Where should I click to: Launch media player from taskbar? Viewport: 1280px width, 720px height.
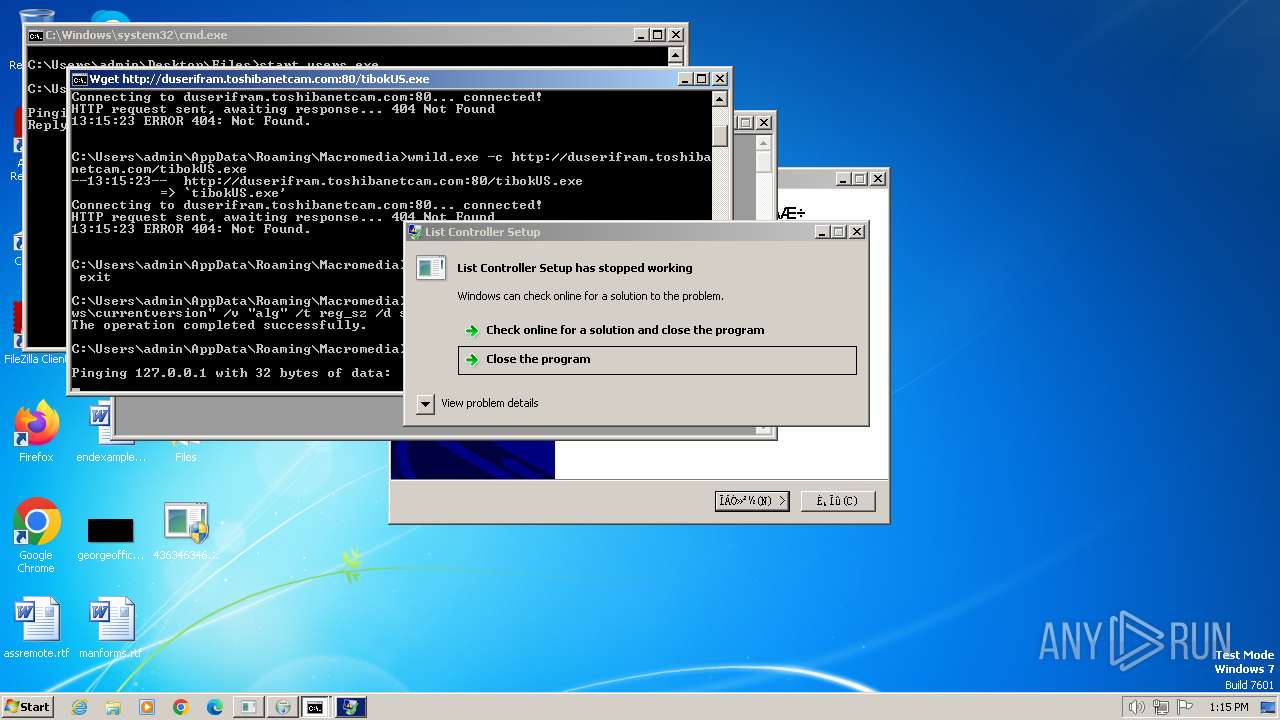tap(147, 707)
